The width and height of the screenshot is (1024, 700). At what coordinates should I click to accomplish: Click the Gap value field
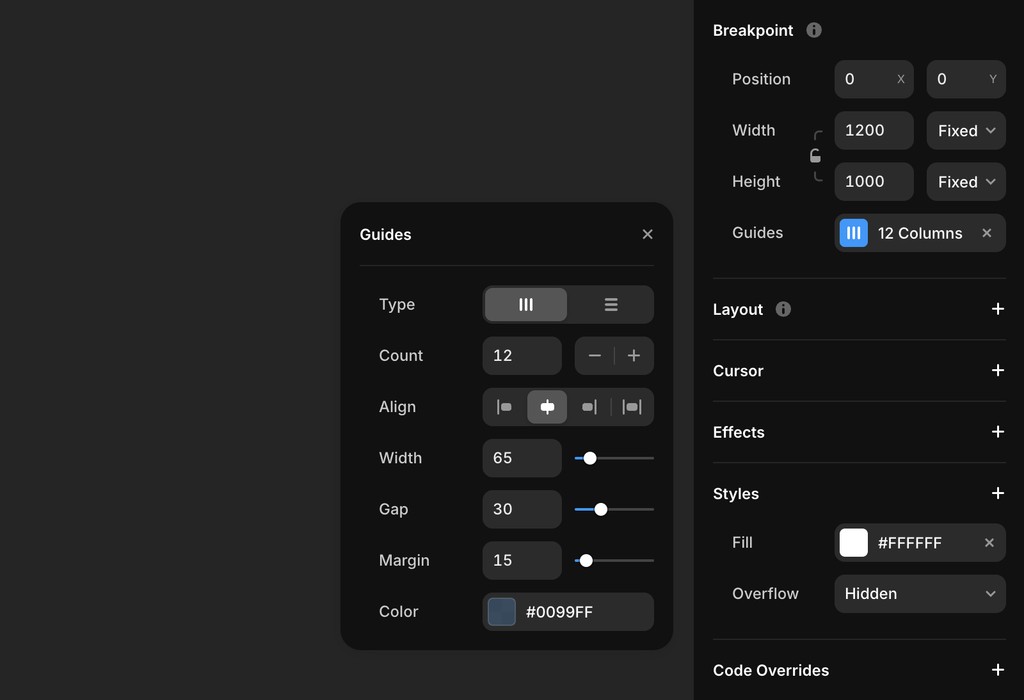click(522, 509)
